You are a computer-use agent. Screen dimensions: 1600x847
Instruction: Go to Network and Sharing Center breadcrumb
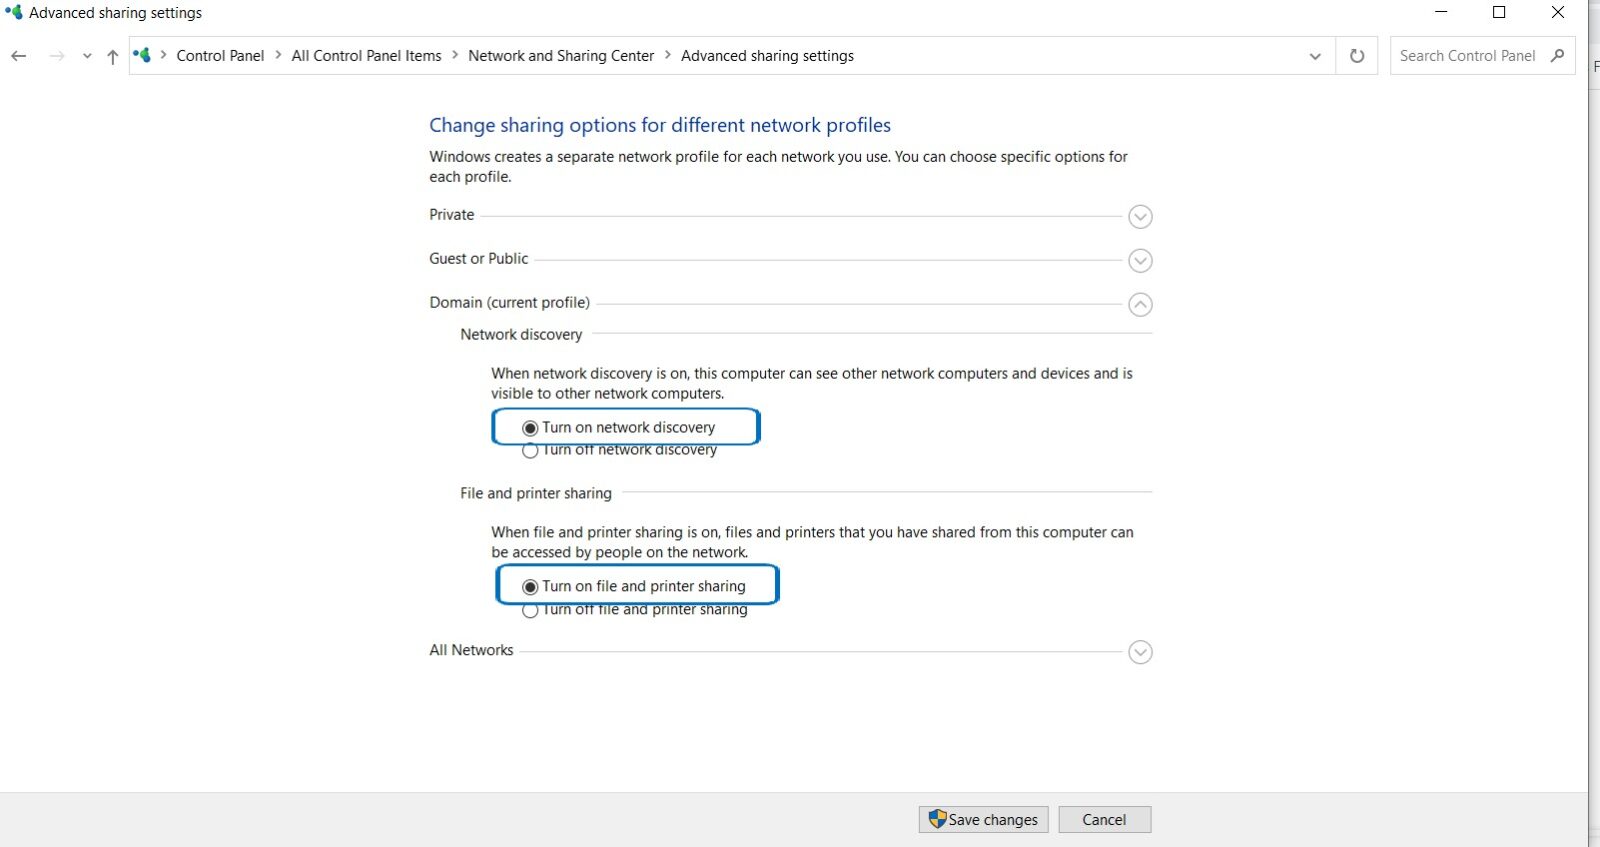click(560, 56)
